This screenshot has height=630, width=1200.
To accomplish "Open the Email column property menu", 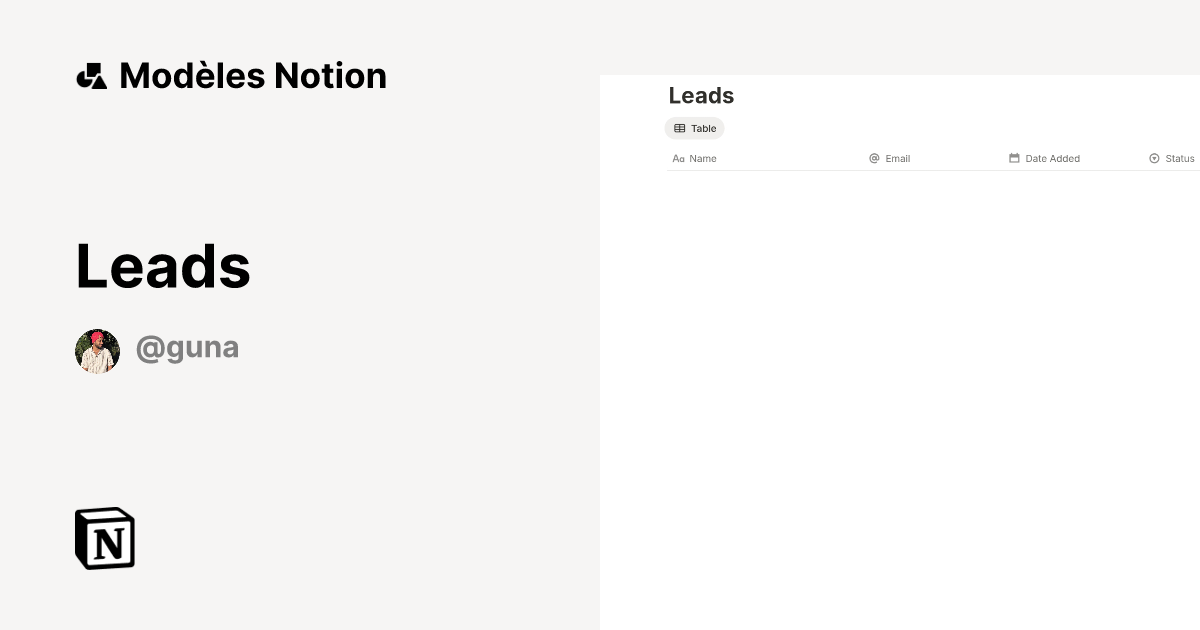I will tap(897, 158).
